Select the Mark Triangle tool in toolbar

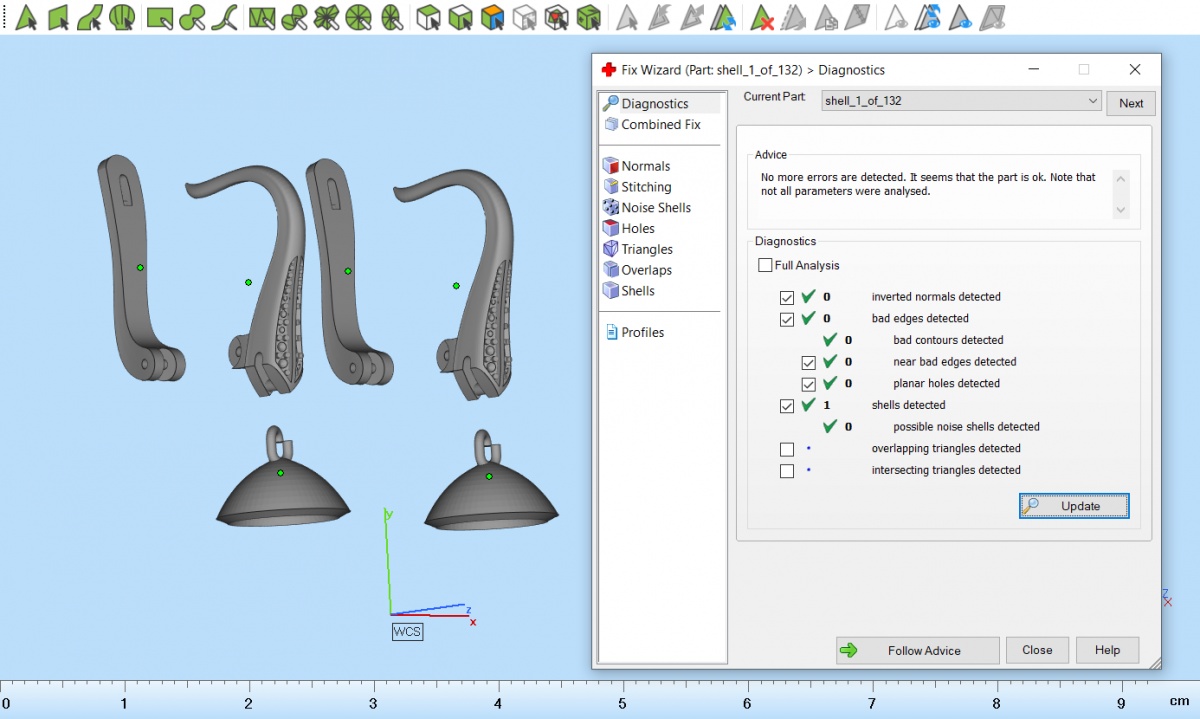tap(27, 17)
